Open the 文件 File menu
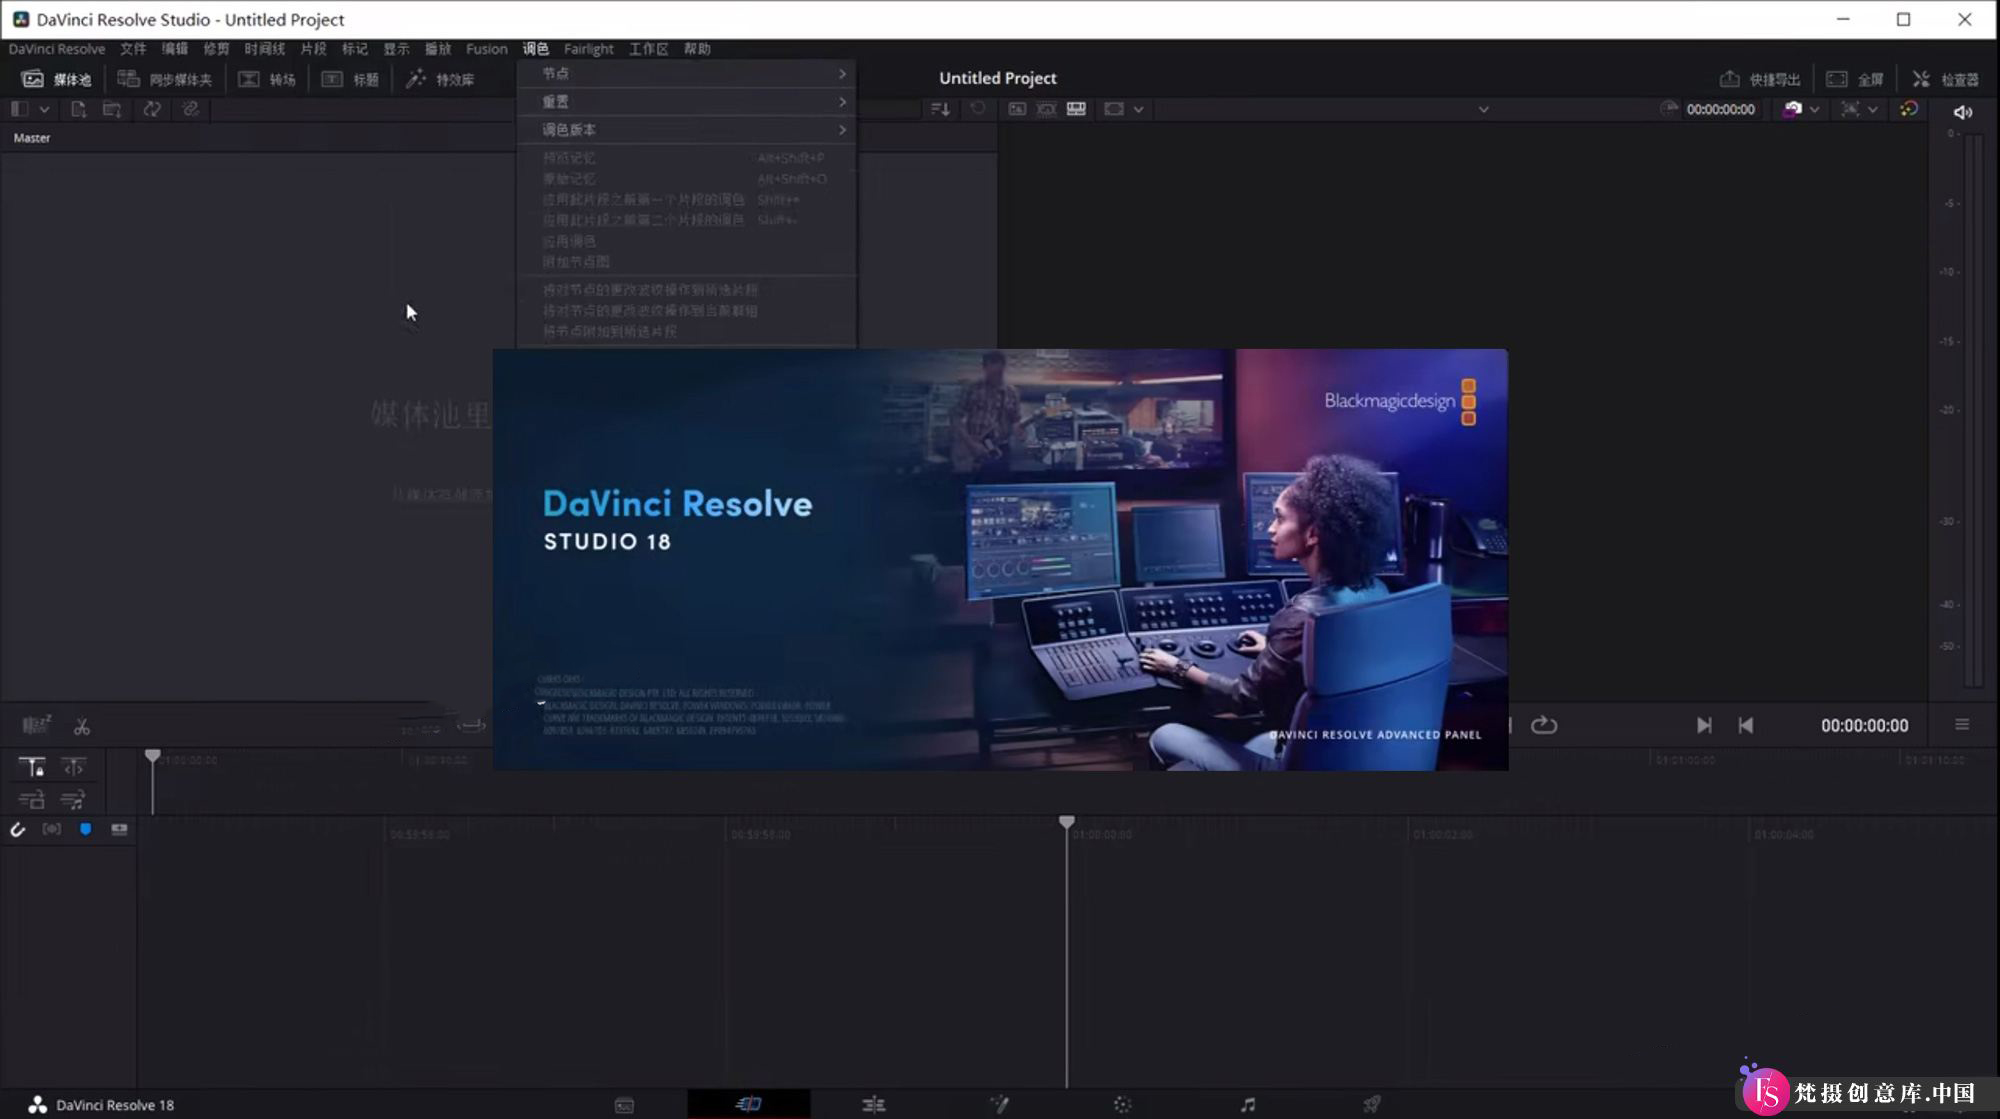 (133, 49)
